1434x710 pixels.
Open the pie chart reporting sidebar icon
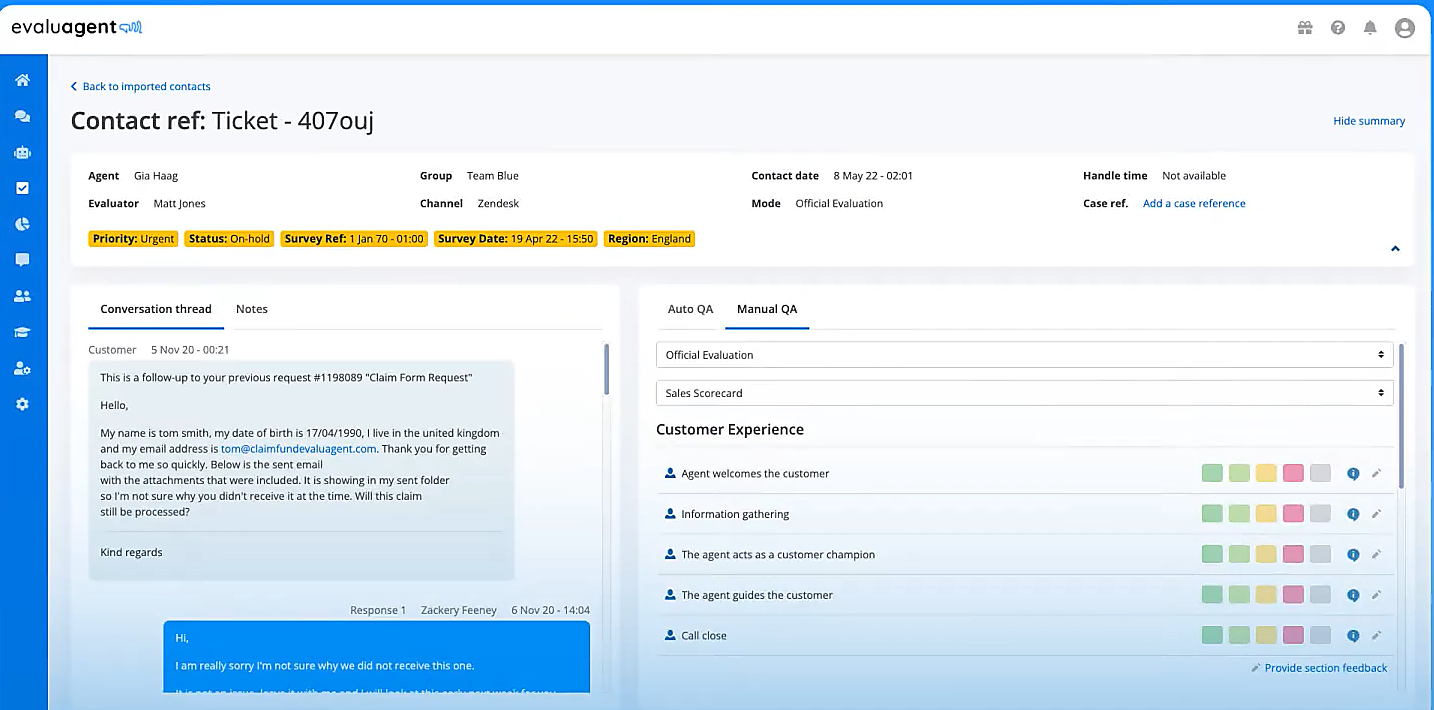pyautogui.click(x=22, y=224)
